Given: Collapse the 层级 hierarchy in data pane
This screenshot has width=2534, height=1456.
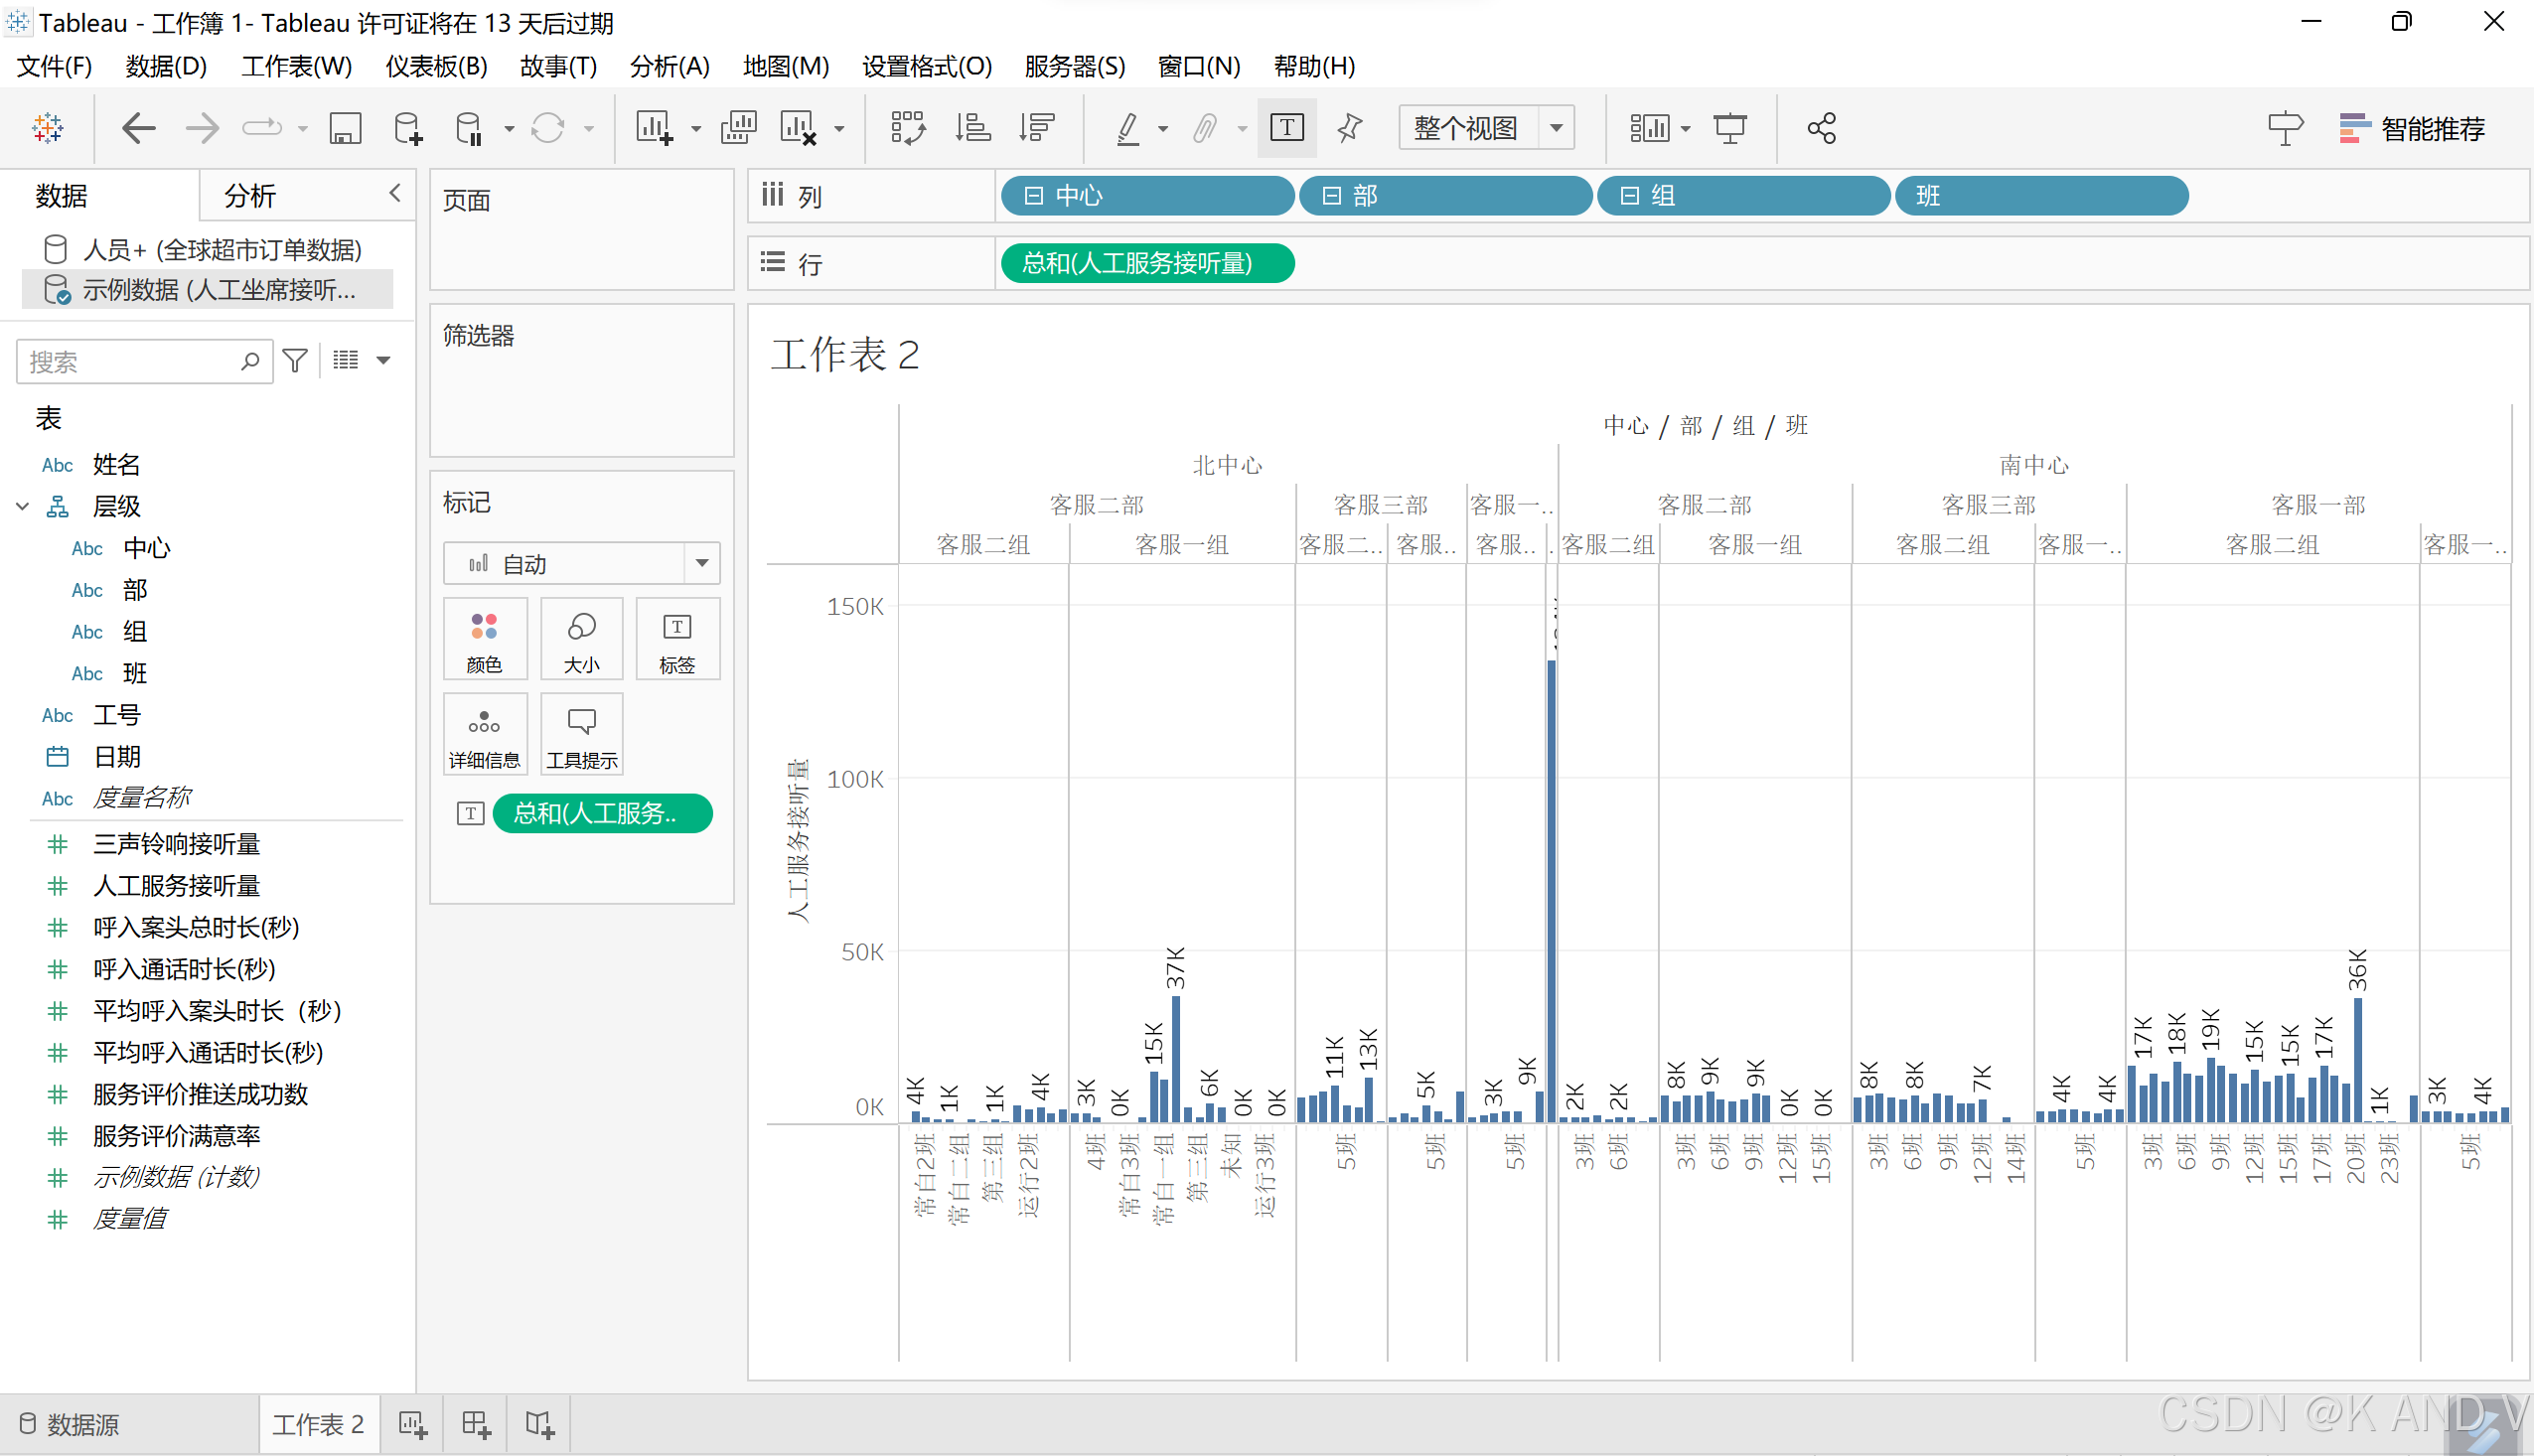Looking at the screenshot, I should tap(22, 506).
